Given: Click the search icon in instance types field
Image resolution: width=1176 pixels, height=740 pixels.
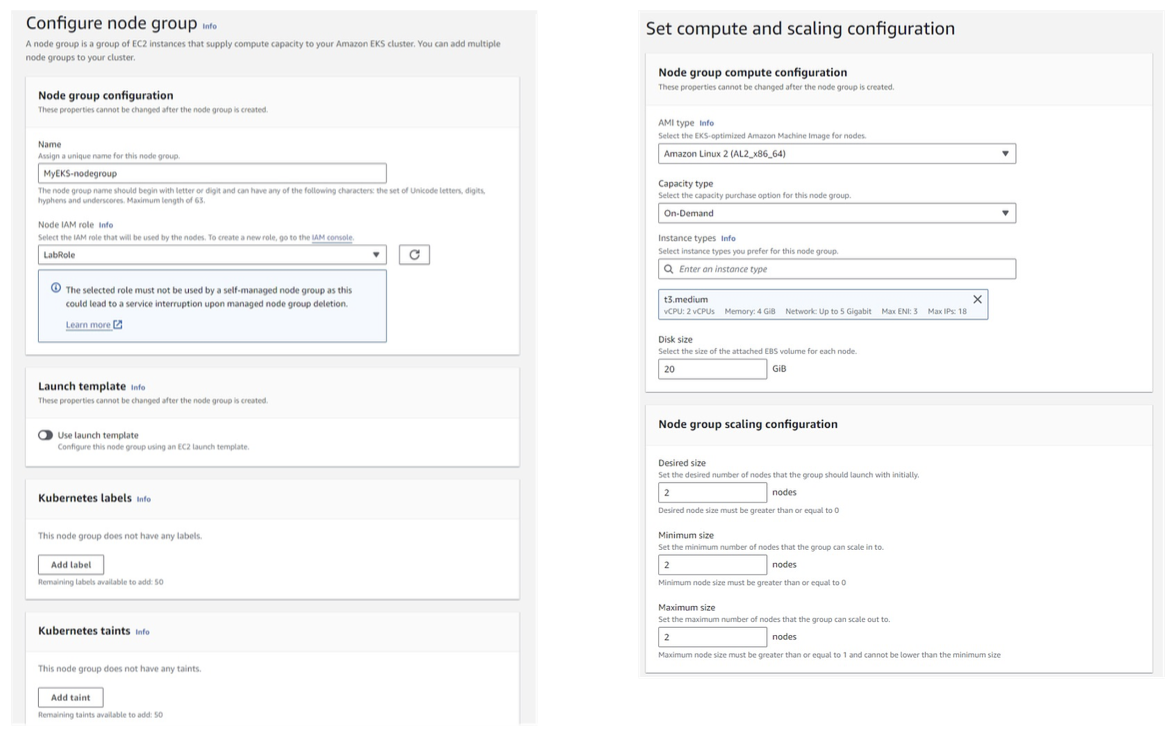Looking at the screenshot, I should point(669,269).
